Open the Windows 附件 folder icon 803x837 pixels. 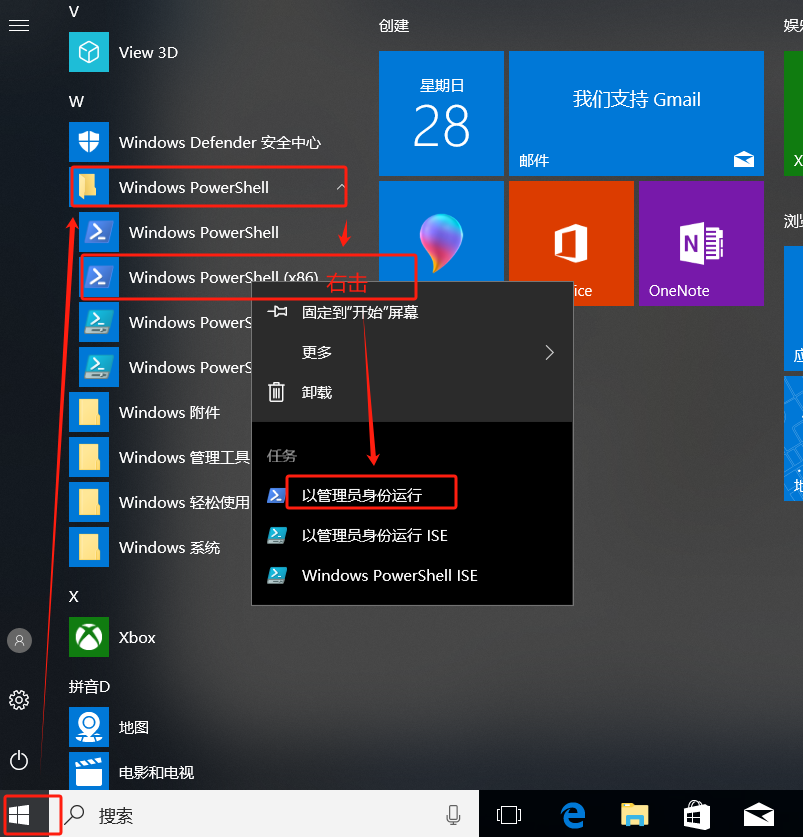89,412
